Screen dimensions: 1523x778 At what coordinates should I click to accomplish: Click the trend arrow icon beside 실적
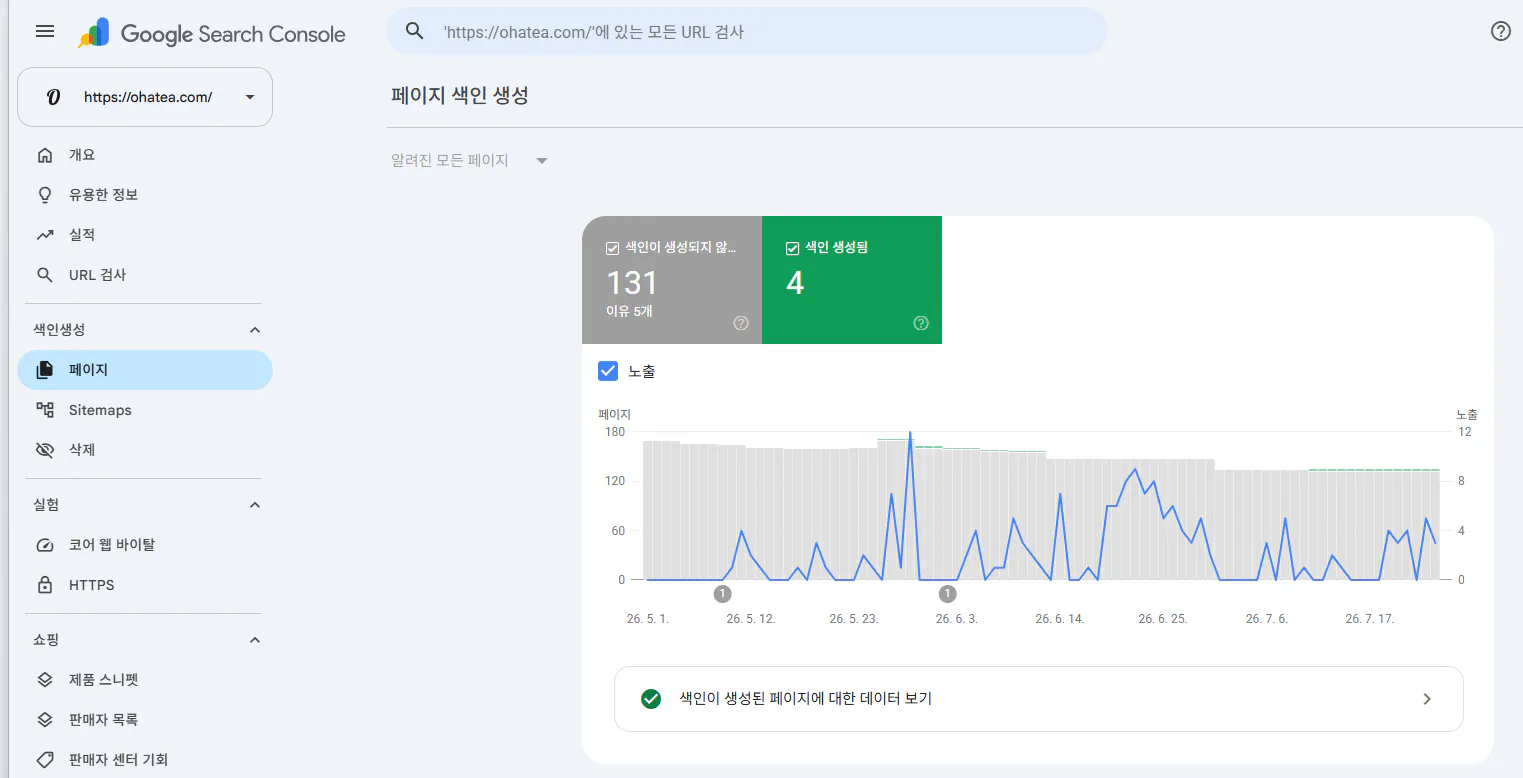click(44, 235)
